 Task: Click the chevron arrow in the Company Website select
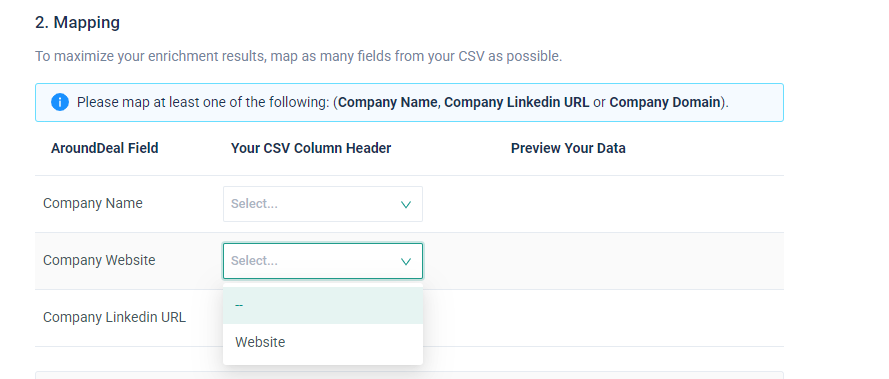[406, 261]
